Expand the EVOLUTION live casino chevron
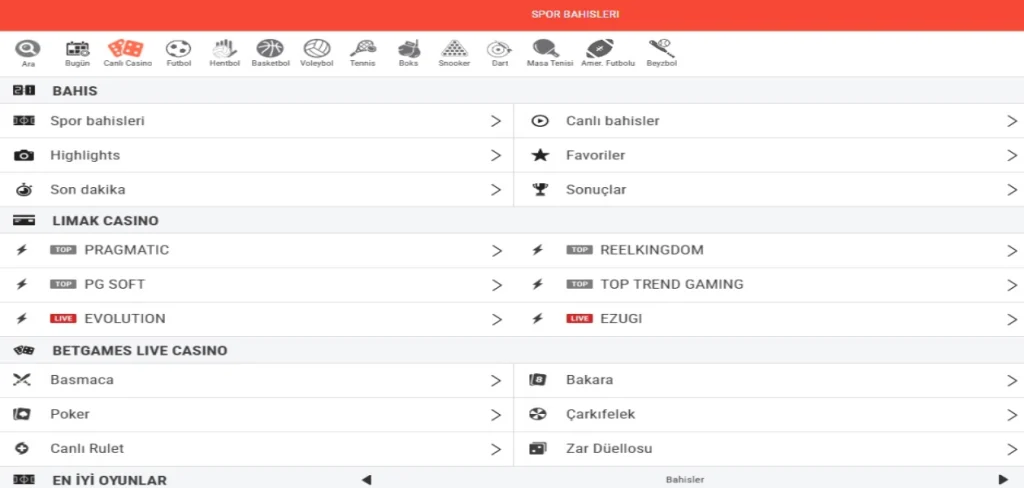1024x488 pixels. [x=495, y=319]
